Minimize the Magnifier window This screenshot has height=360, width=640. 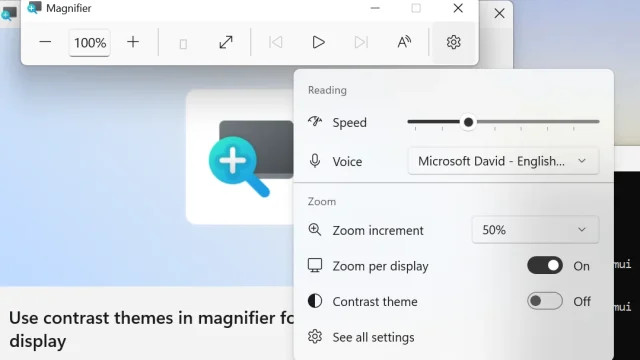tap(375, 8)
